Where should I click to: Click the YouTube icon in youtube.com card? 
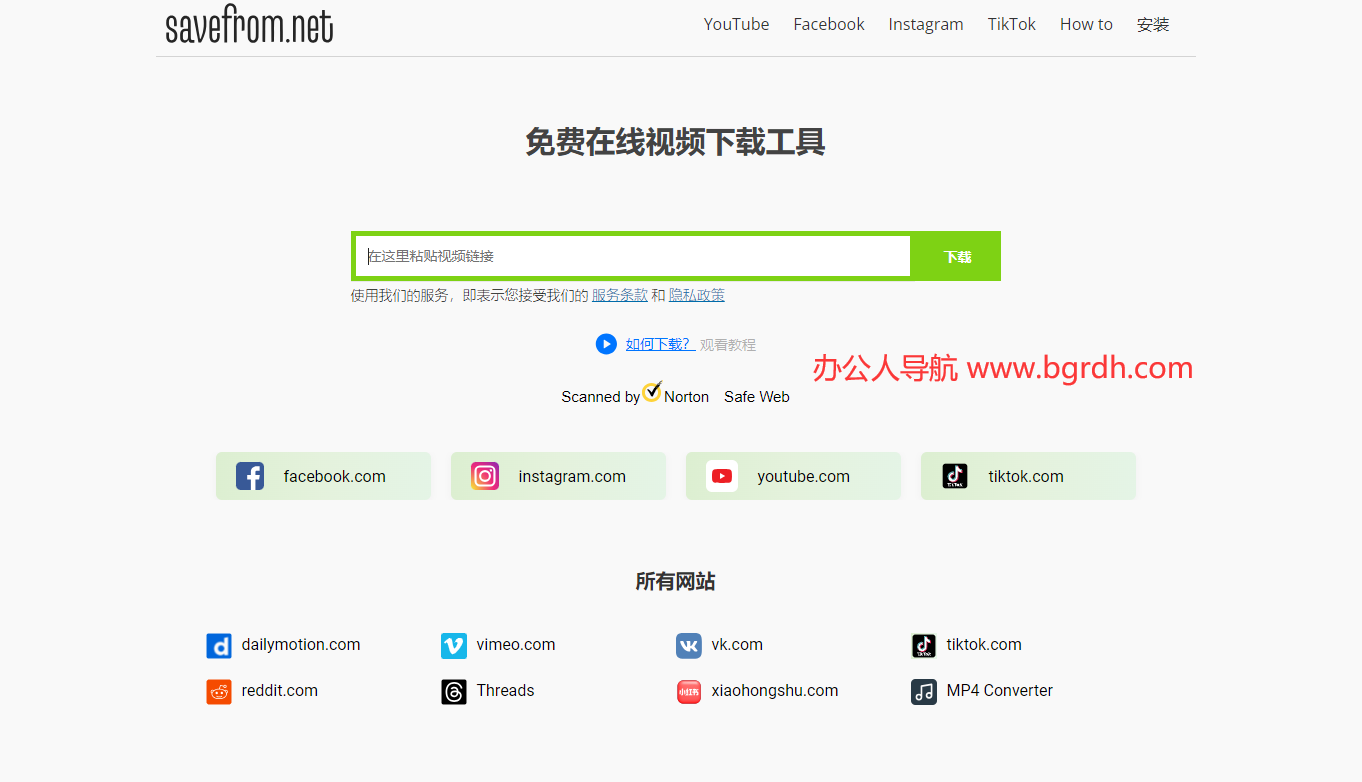coord(721,476)
